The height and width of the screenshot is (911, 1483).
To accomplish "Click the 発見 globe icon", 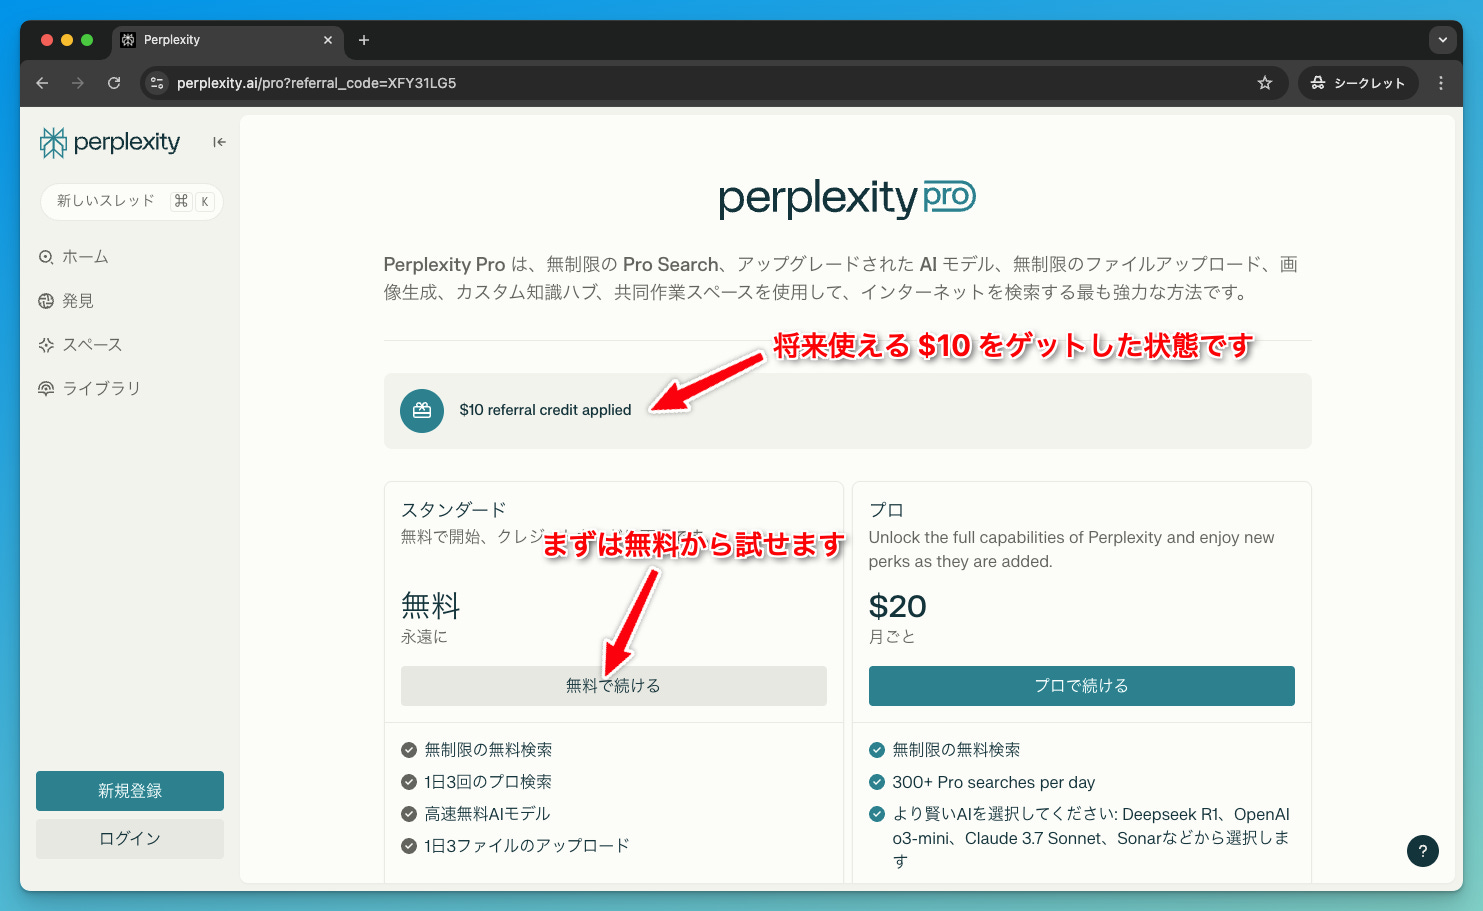I will click(x=46, y=301).
